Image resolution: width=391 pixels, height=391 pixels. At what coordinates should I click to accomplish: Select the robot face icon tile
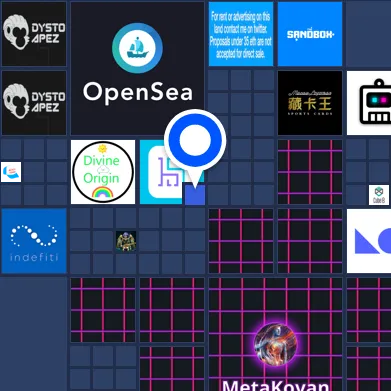[x=369, y=103]
